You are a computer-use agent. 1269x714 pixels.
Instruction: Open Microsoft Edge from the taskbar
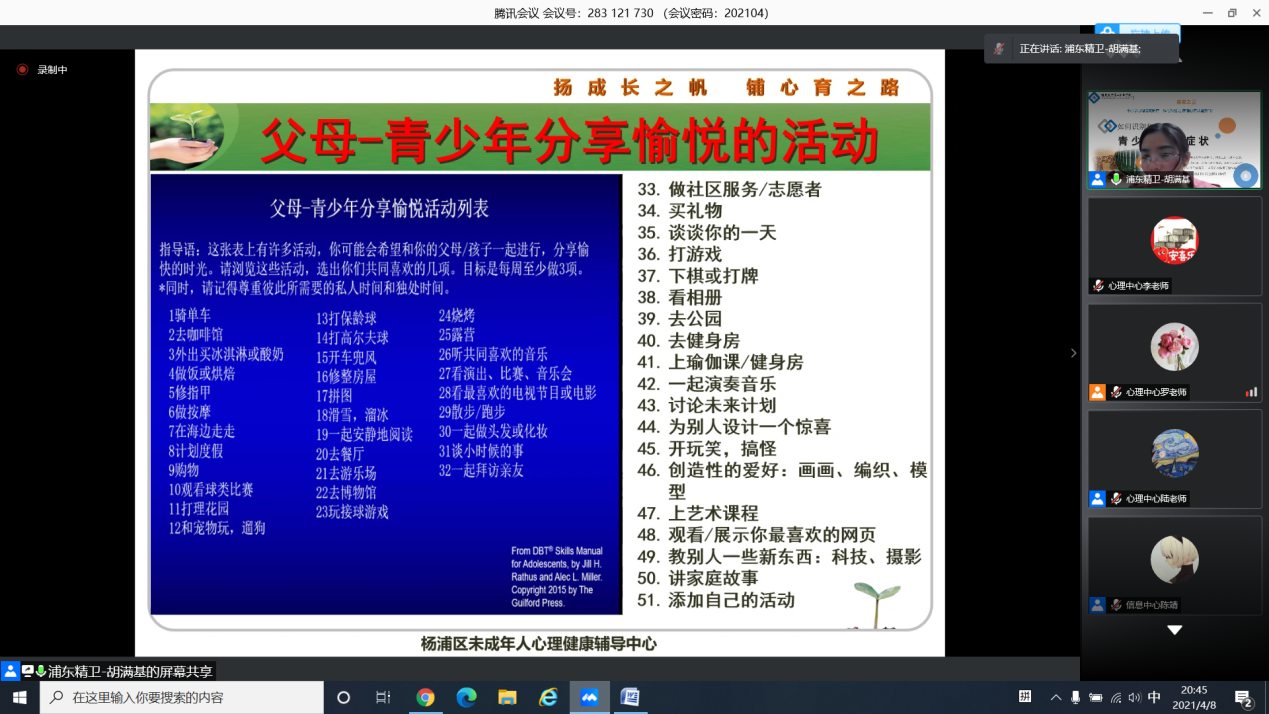point(467,697)
